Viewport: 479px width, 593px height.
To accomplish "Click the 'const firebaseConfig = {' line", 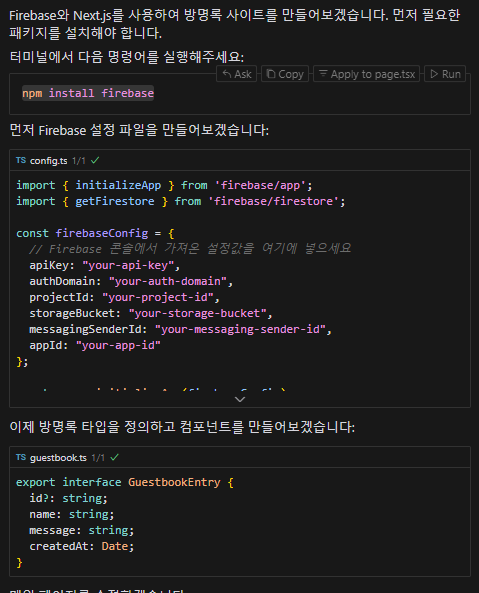I will click(x=95, y=233).
